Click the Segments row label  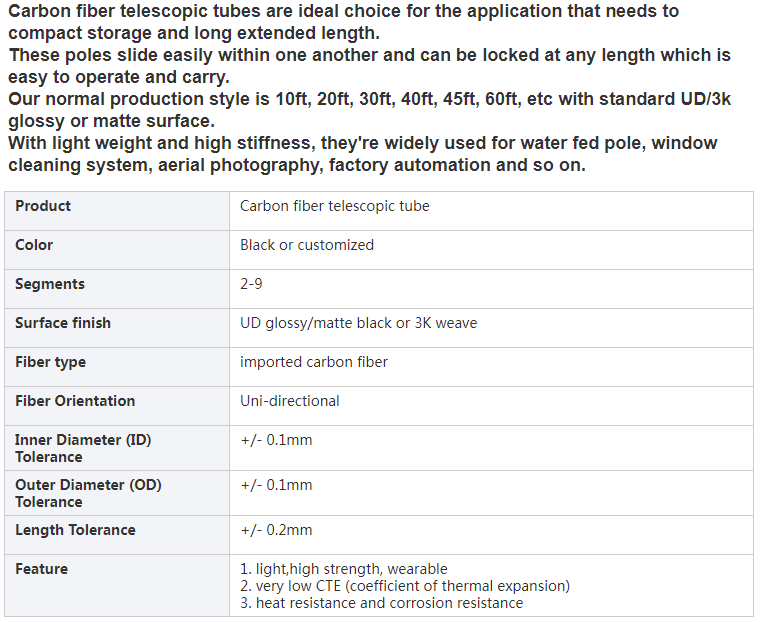(x=50, y=283)
